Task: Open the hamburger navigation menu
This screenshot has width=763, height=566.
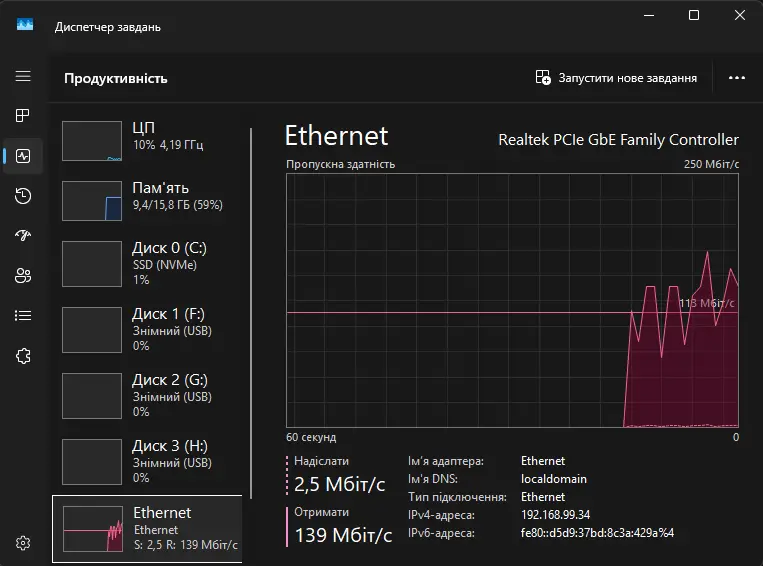Action: click(23, 76)
